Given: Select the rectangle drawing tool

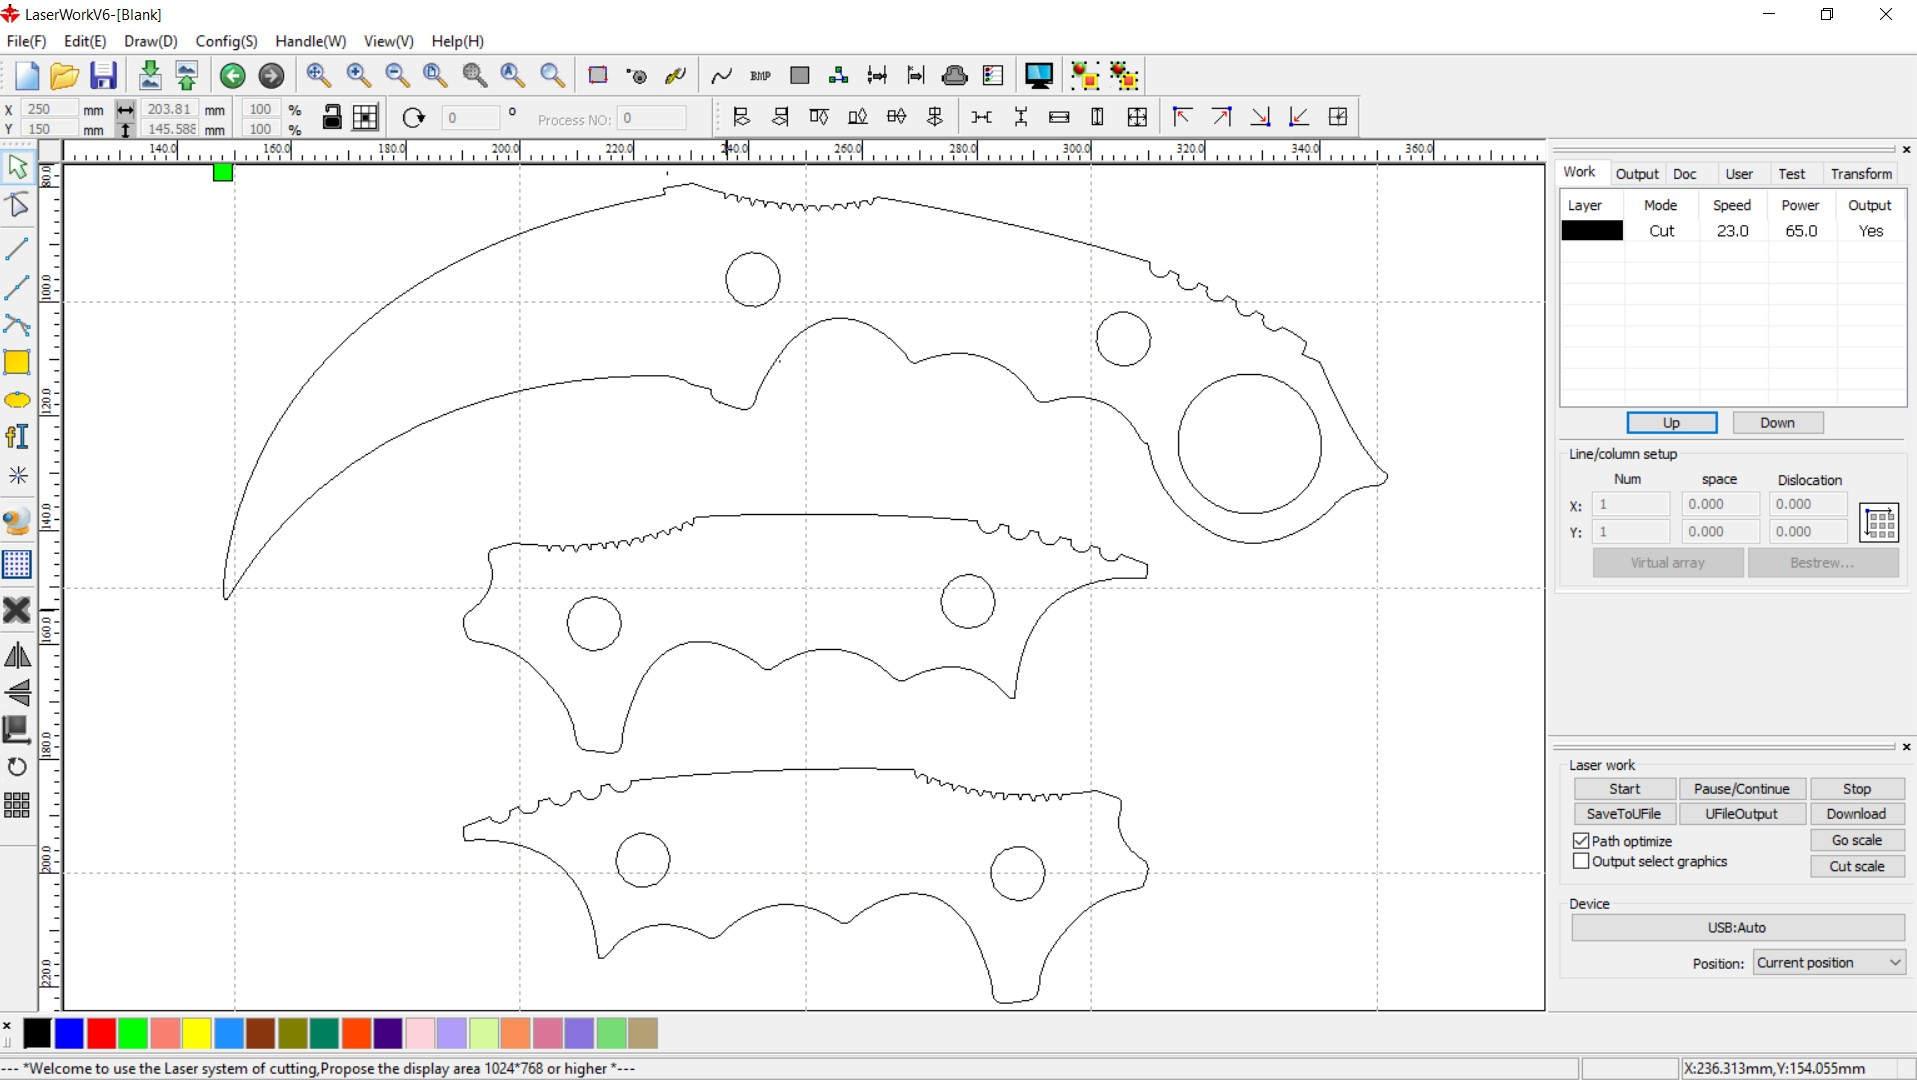Looking at the screenshot, I should pyautogui.click(x=17, y=362).
